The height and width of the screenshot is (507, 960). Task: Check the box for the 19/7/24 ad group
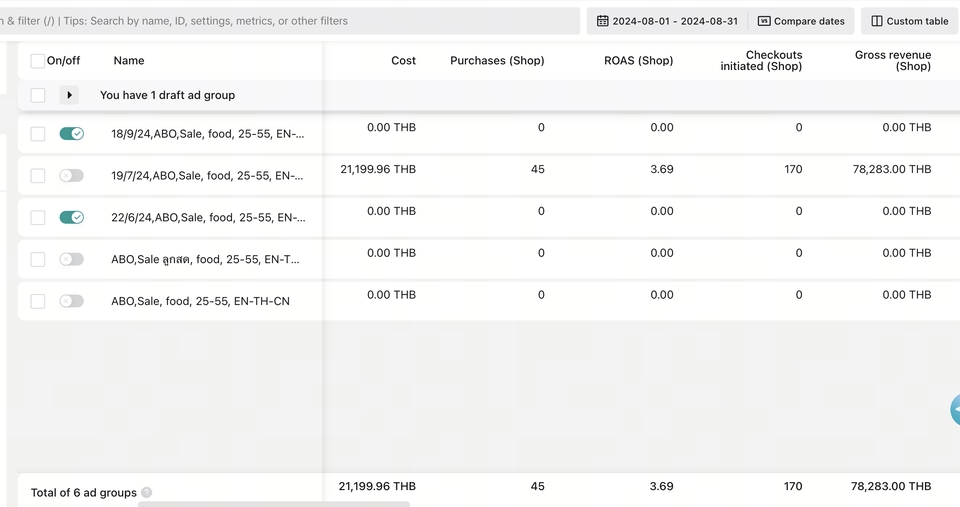click(38, 176)
